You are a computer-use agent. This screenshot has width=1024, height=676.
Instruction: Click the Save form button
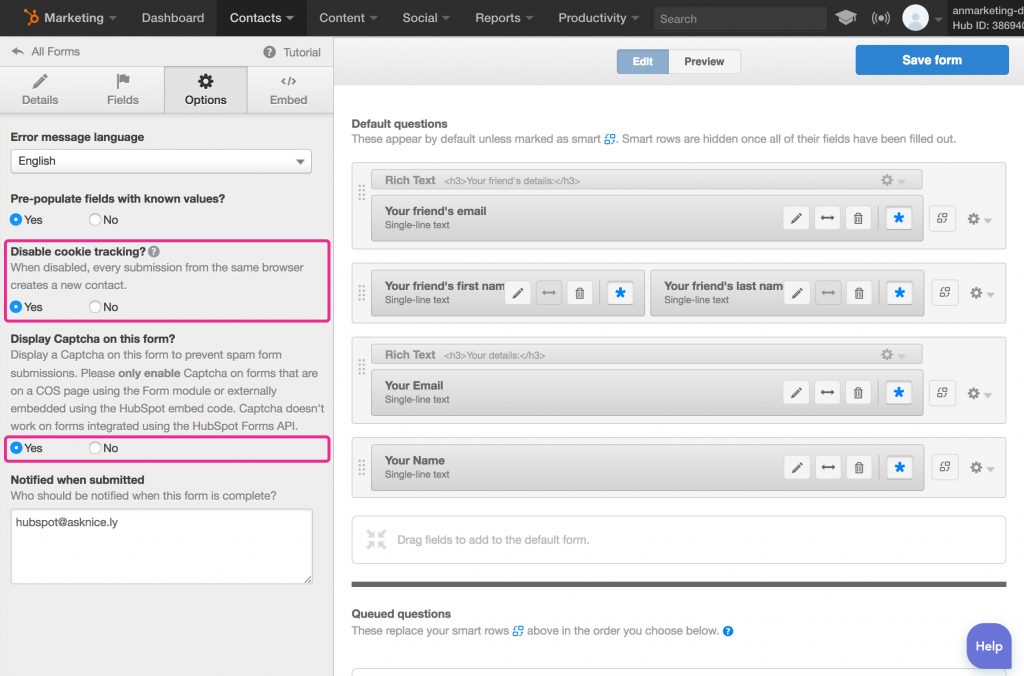(x=932, y=60)
